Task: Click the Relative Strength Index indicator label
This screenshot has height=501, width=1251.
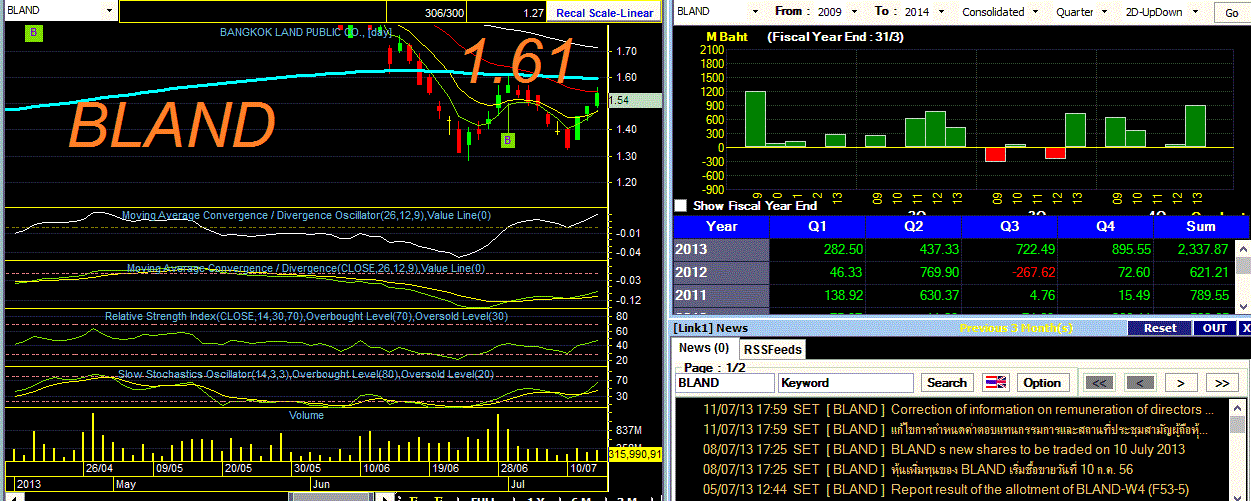Action: coord(306,317)
